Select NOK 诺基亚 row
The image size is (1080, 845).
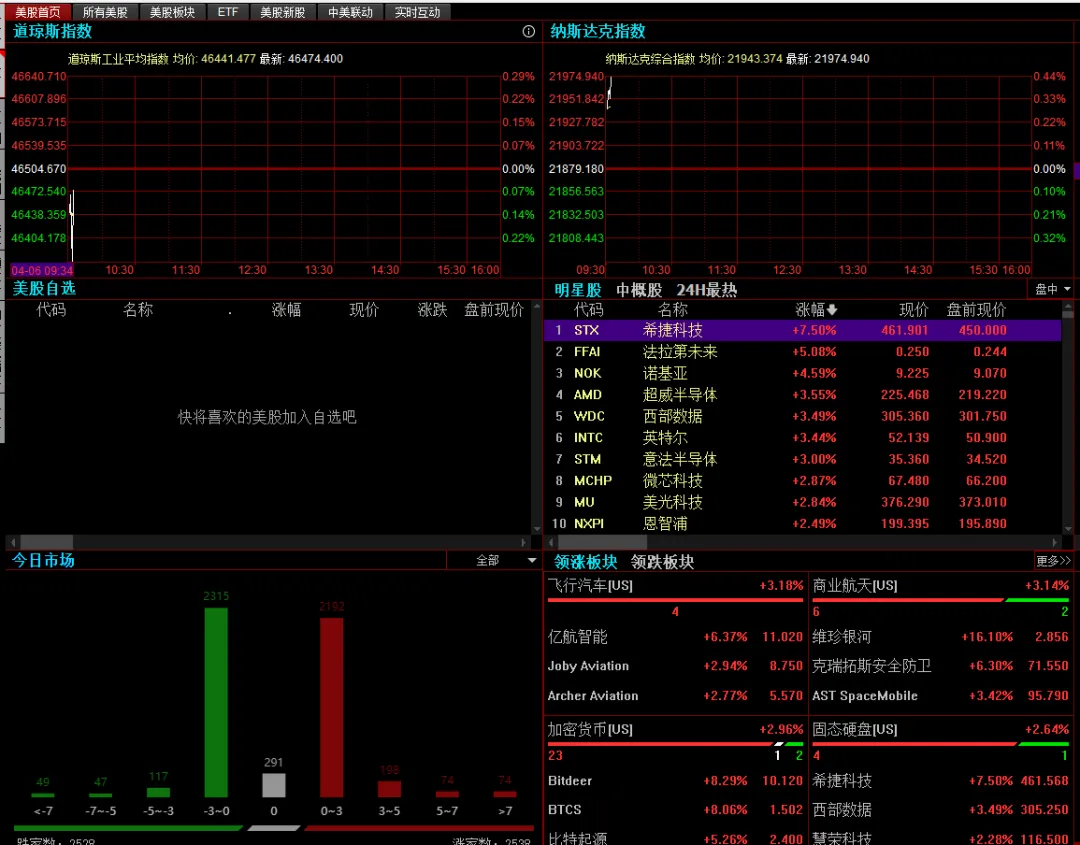(x=802, y=373)
